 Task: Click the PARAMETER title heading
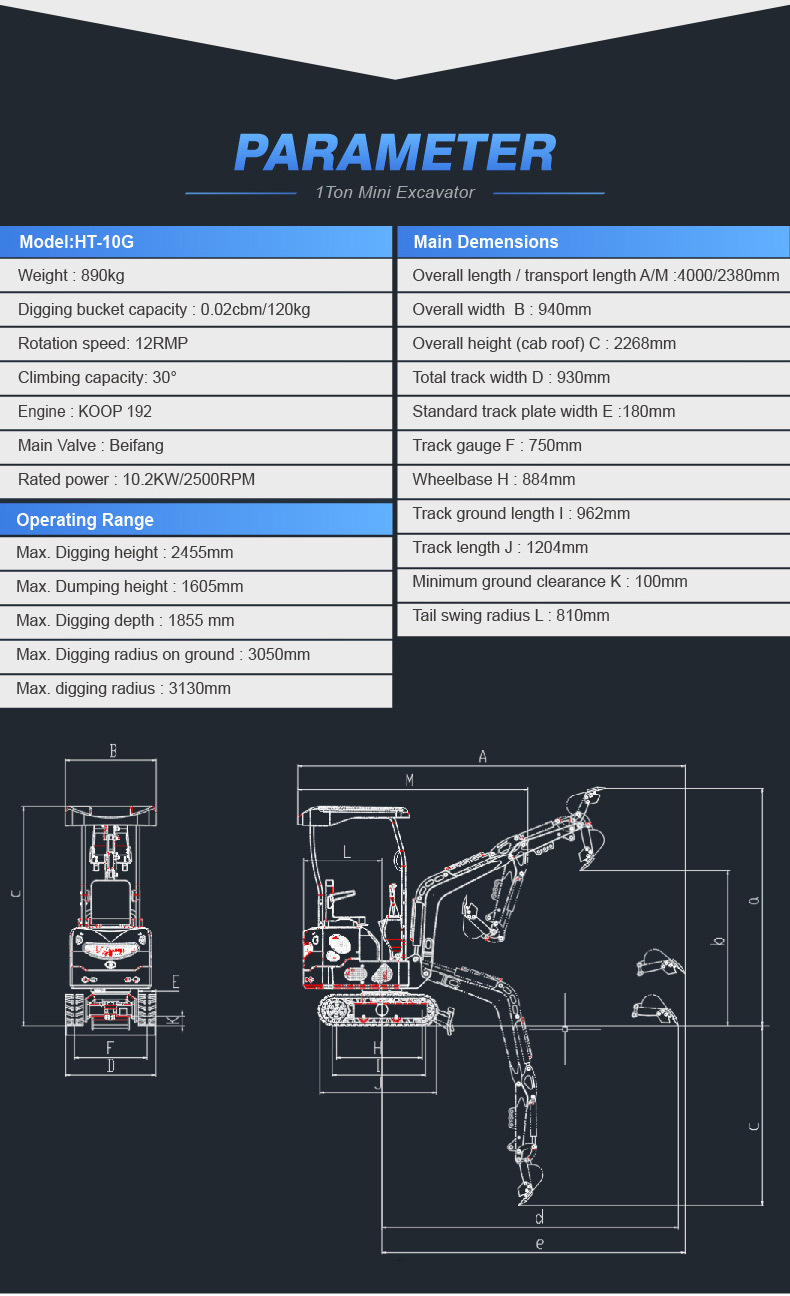click(x=394, y=153)
